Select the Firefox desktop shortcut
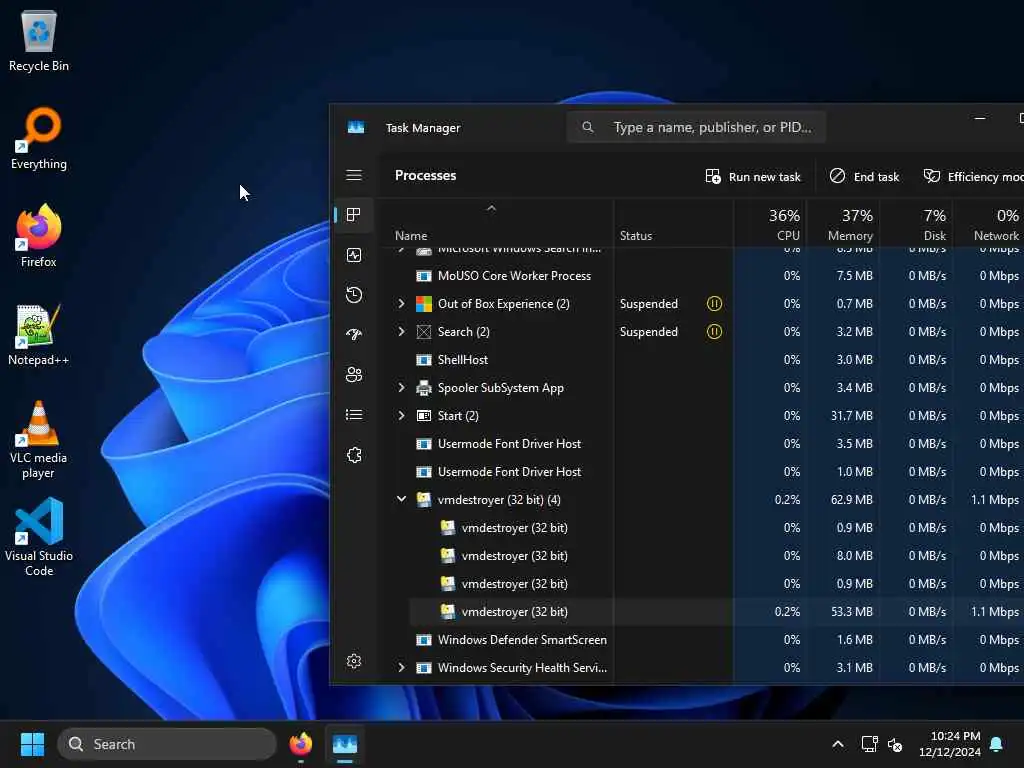 tap(39, 236)
